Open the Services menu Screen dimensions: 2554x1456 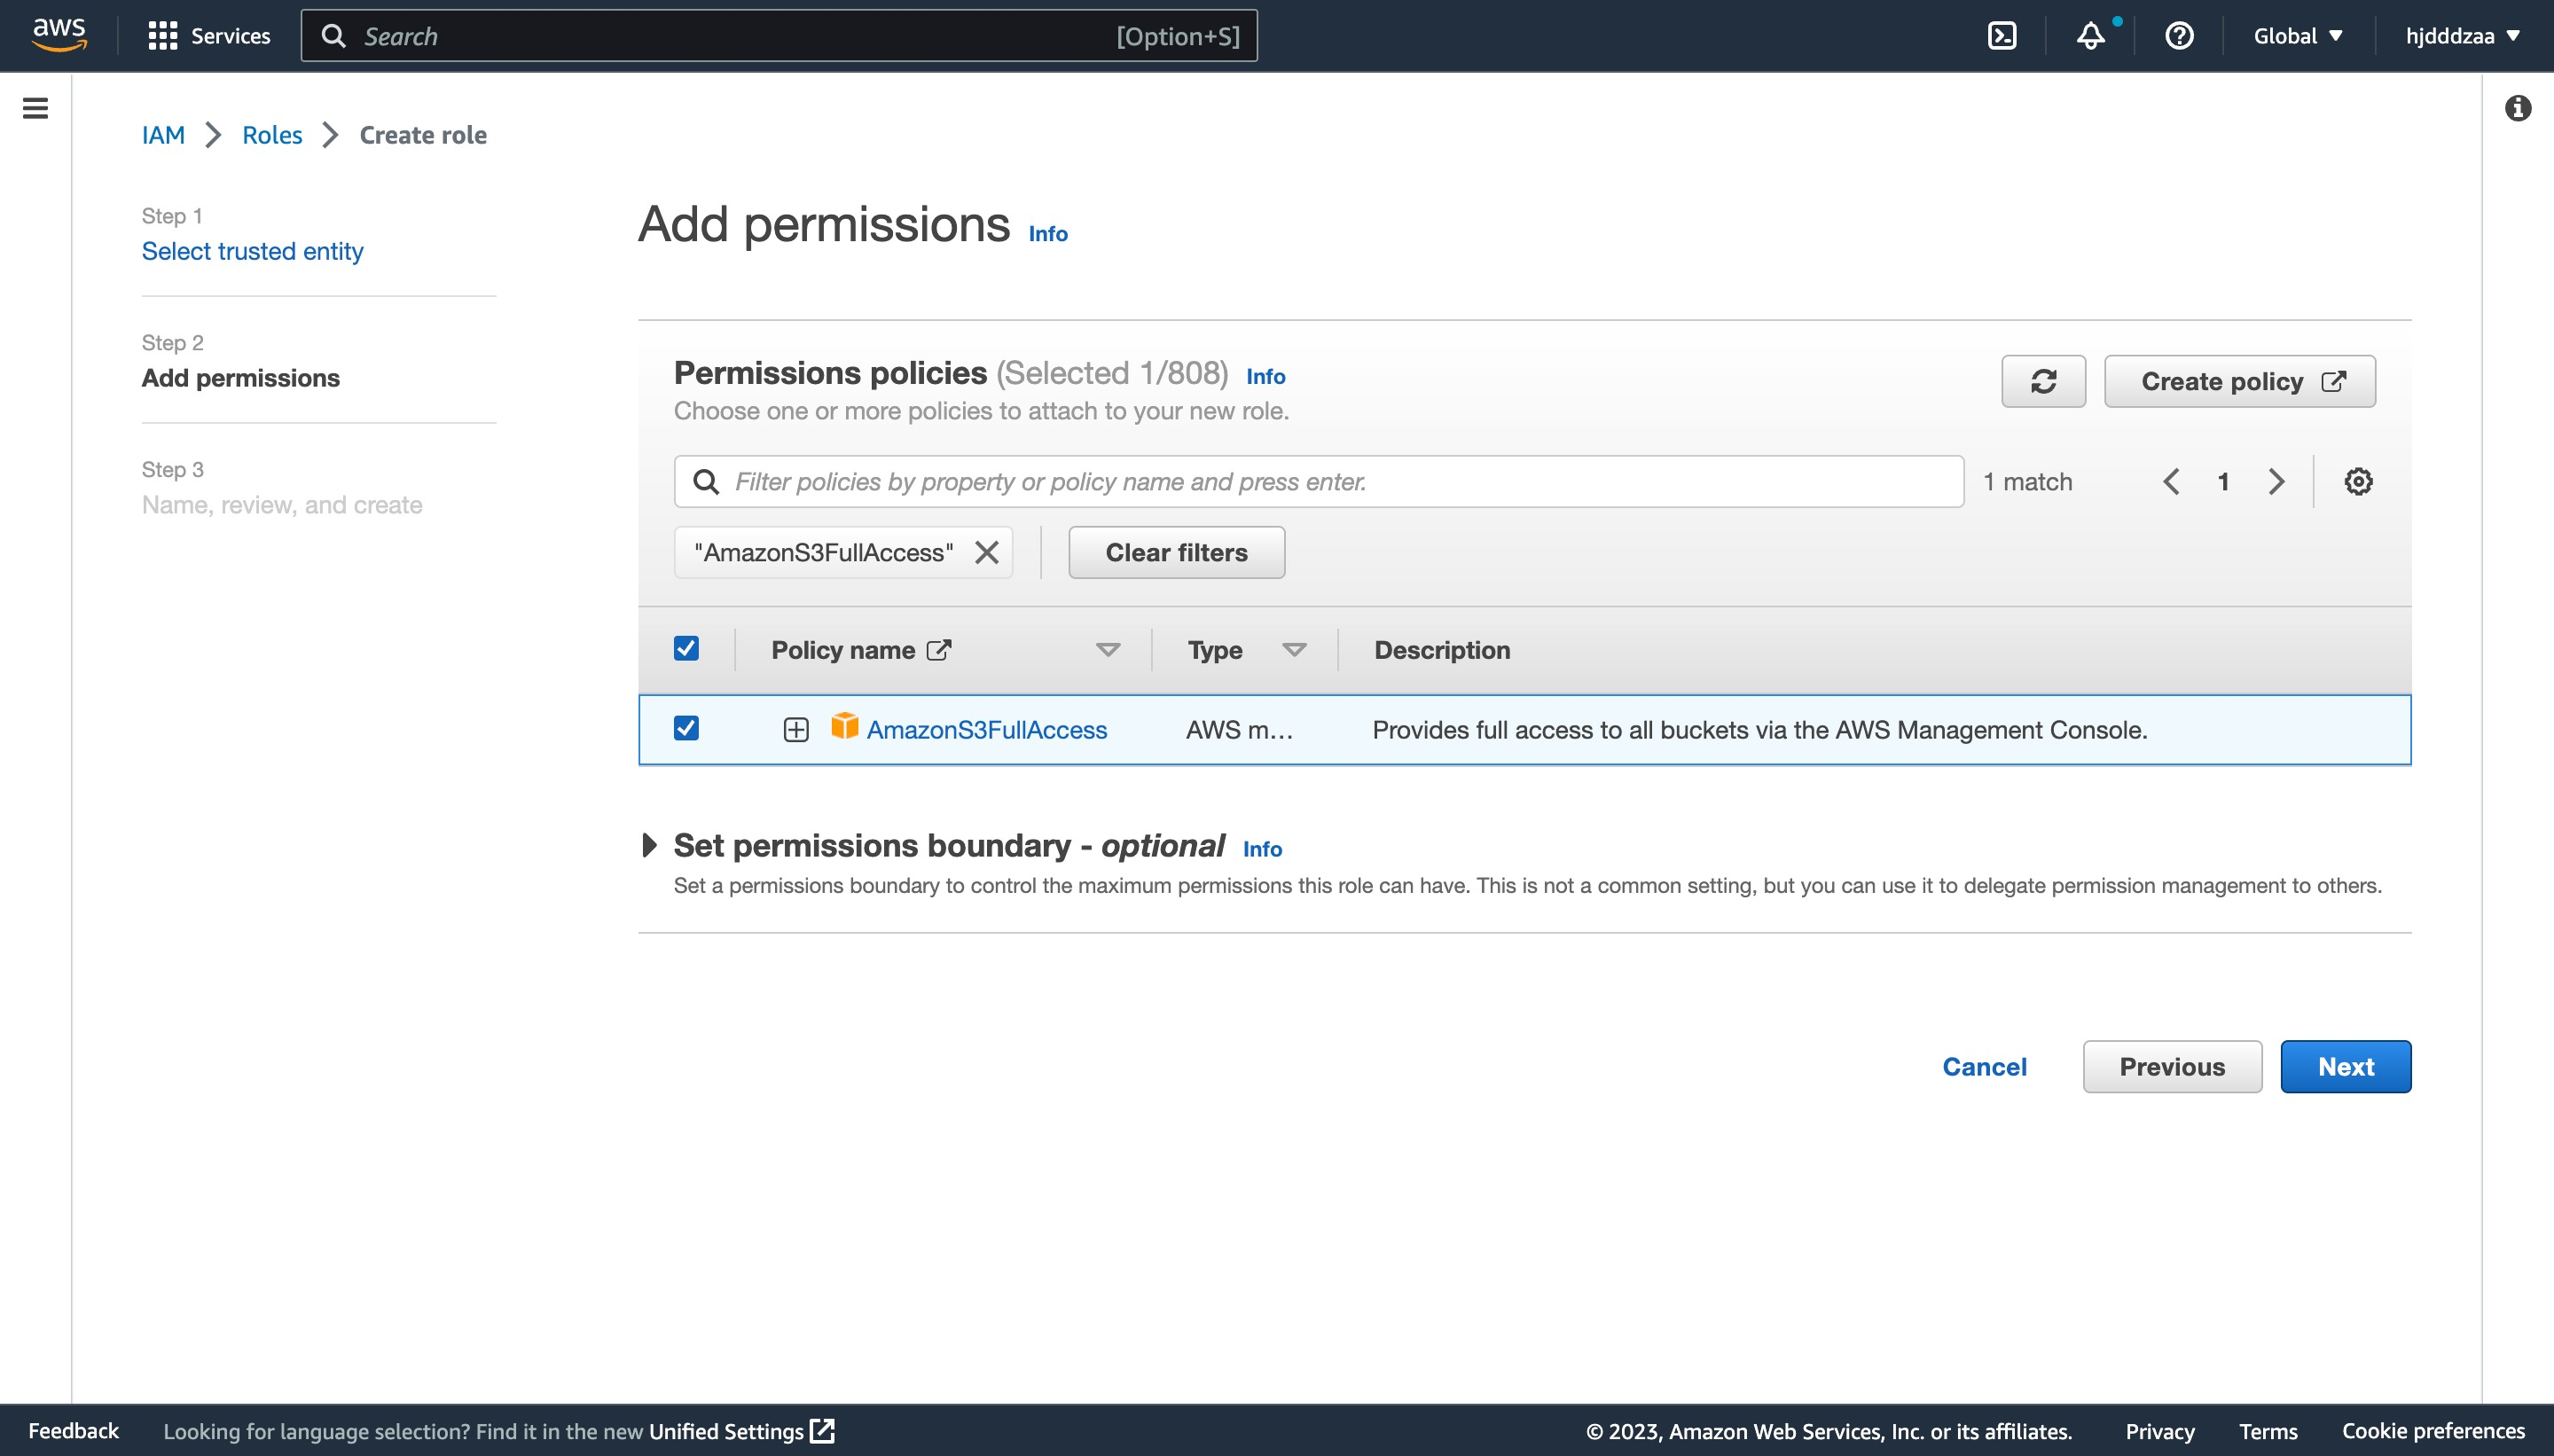pos(209,36)
